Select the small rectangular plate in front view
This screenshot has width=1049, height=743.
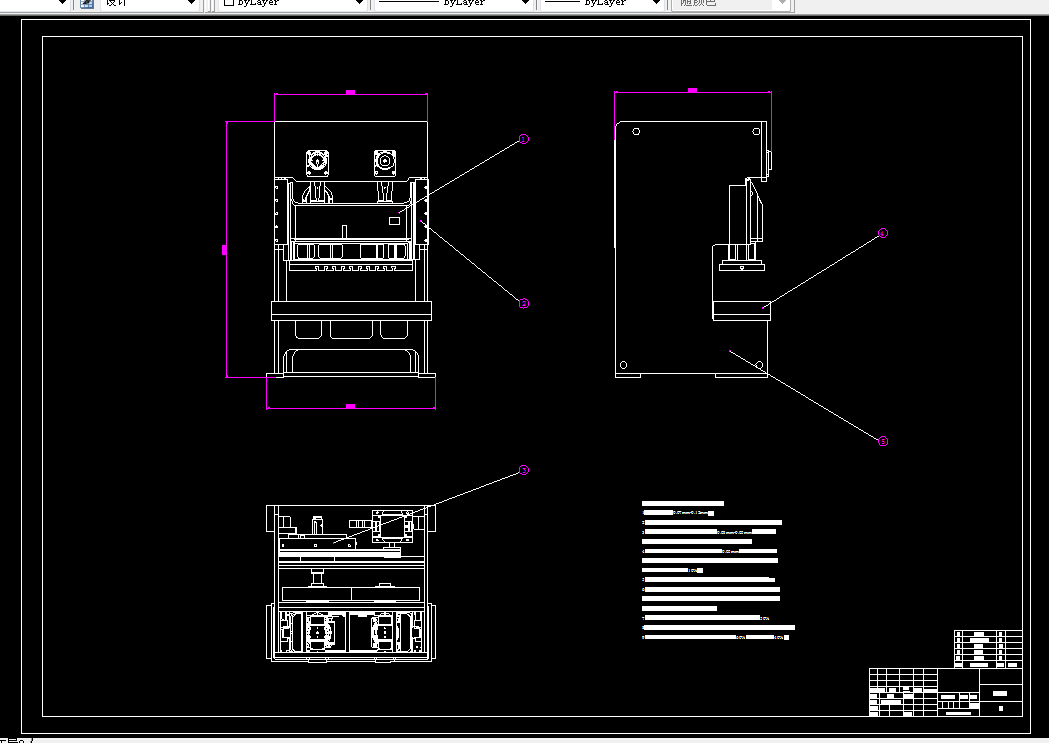point(395,220)
